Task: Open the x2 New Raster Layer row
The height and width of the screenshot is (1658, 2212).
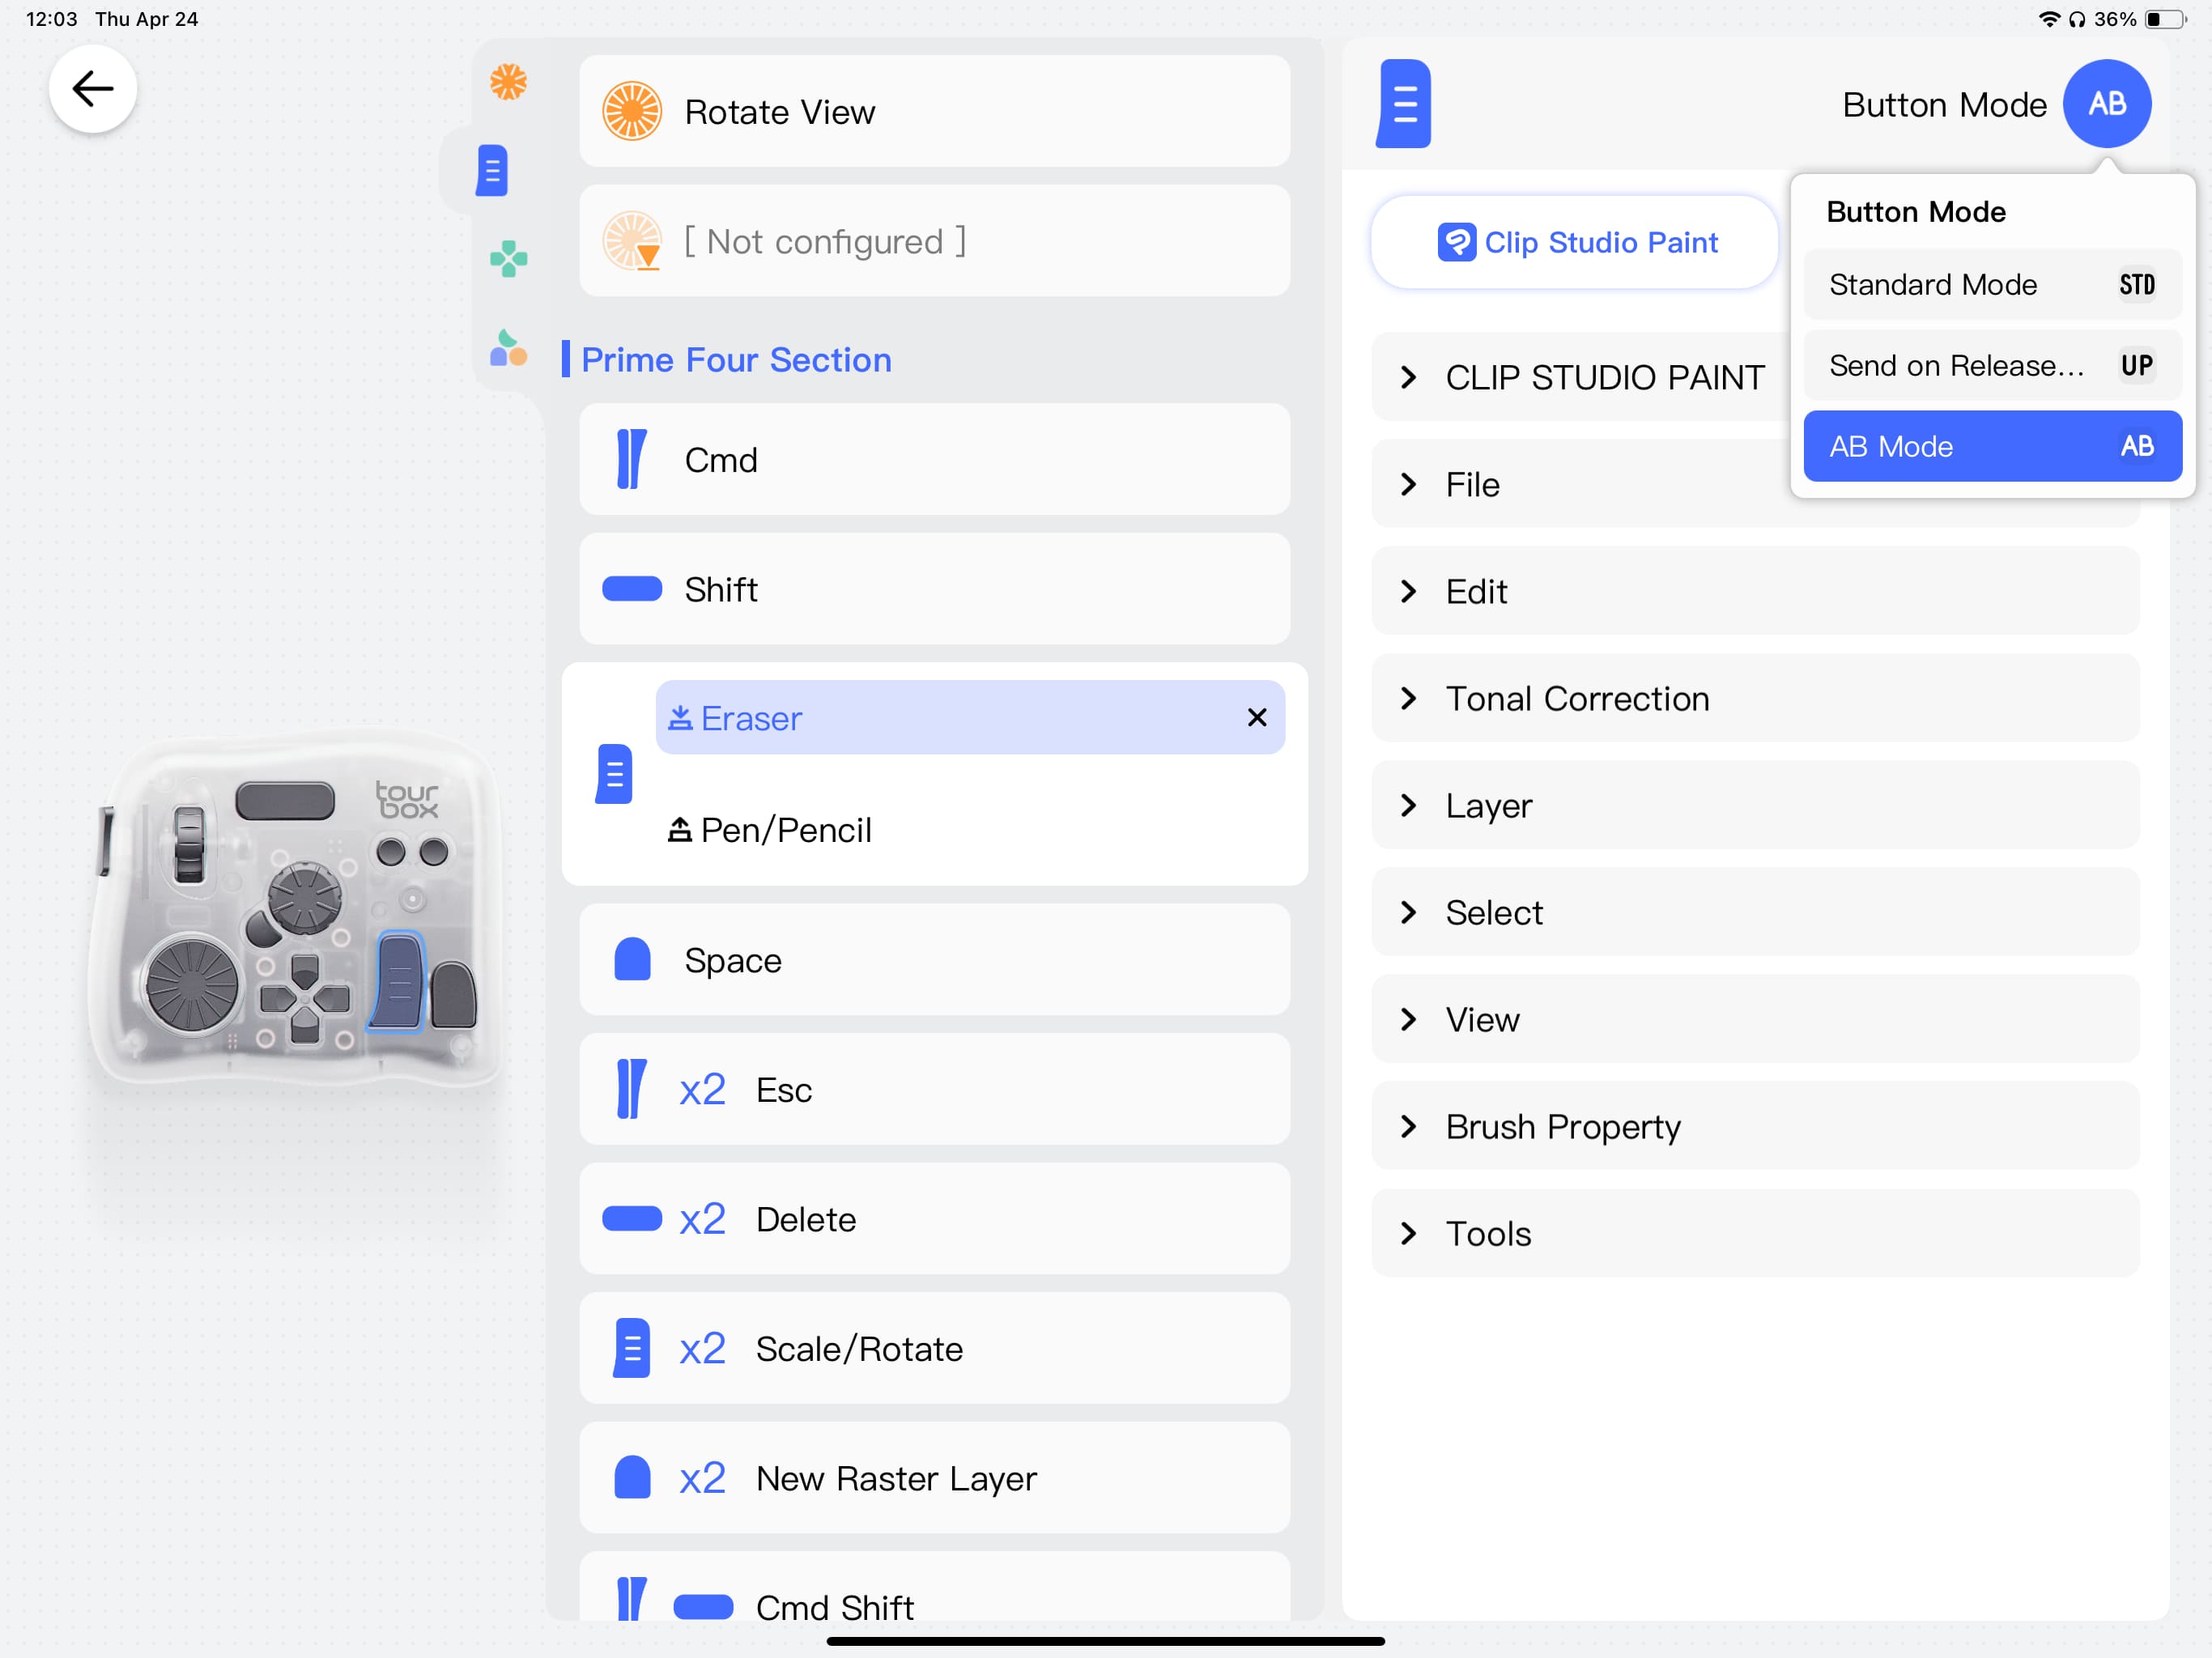Action: (934, 1478)
